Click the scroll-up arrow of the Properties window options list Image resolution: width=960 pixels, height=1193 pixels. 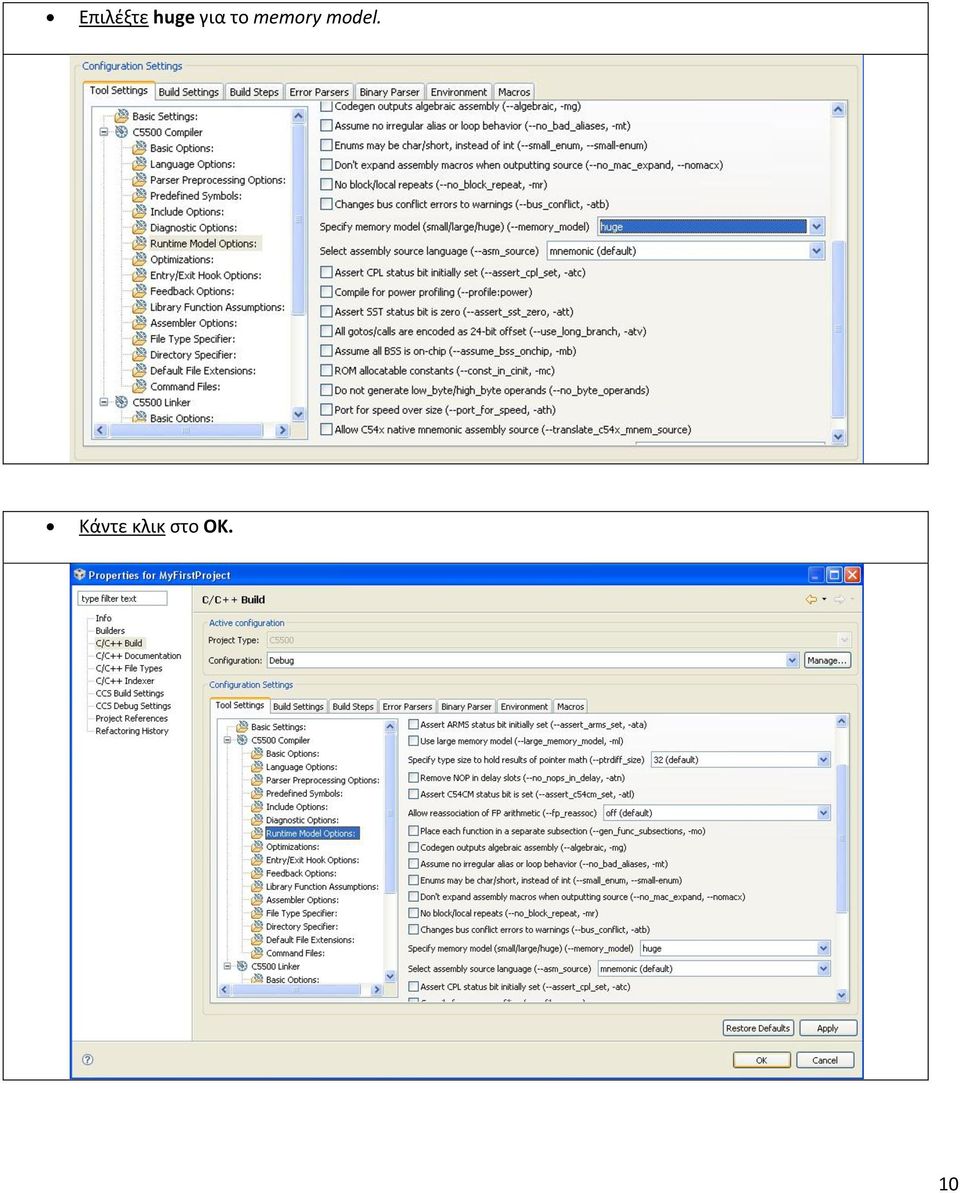pos(841,721)
